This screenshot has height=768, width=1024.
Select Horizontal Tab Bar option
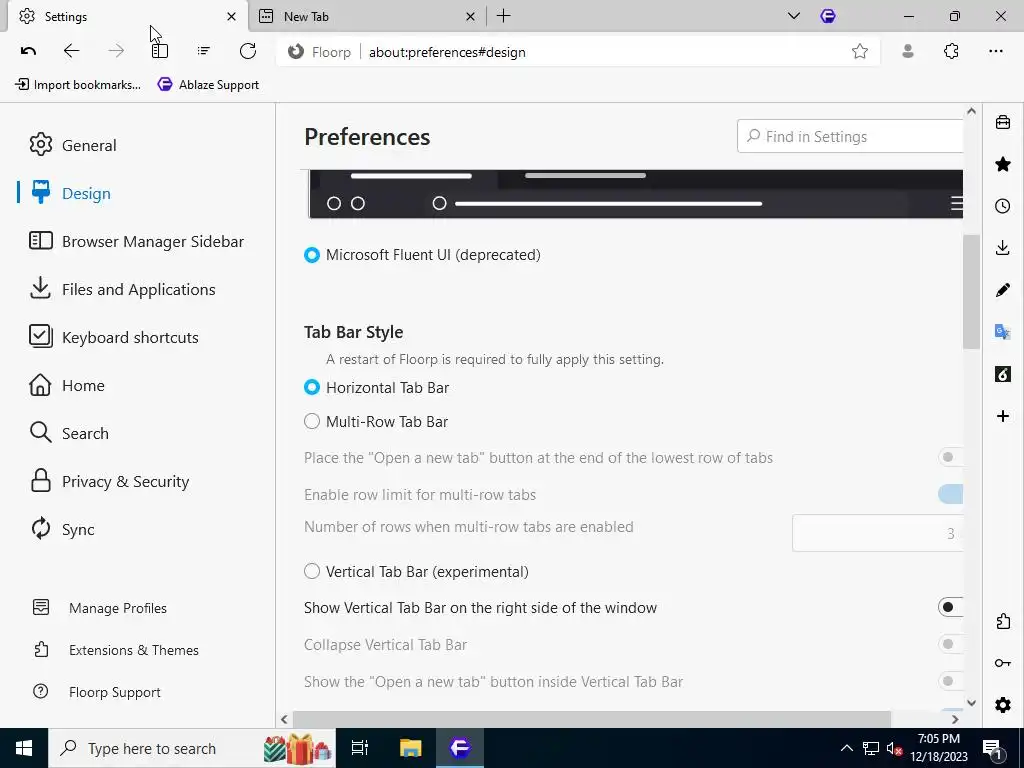(312, 387)
